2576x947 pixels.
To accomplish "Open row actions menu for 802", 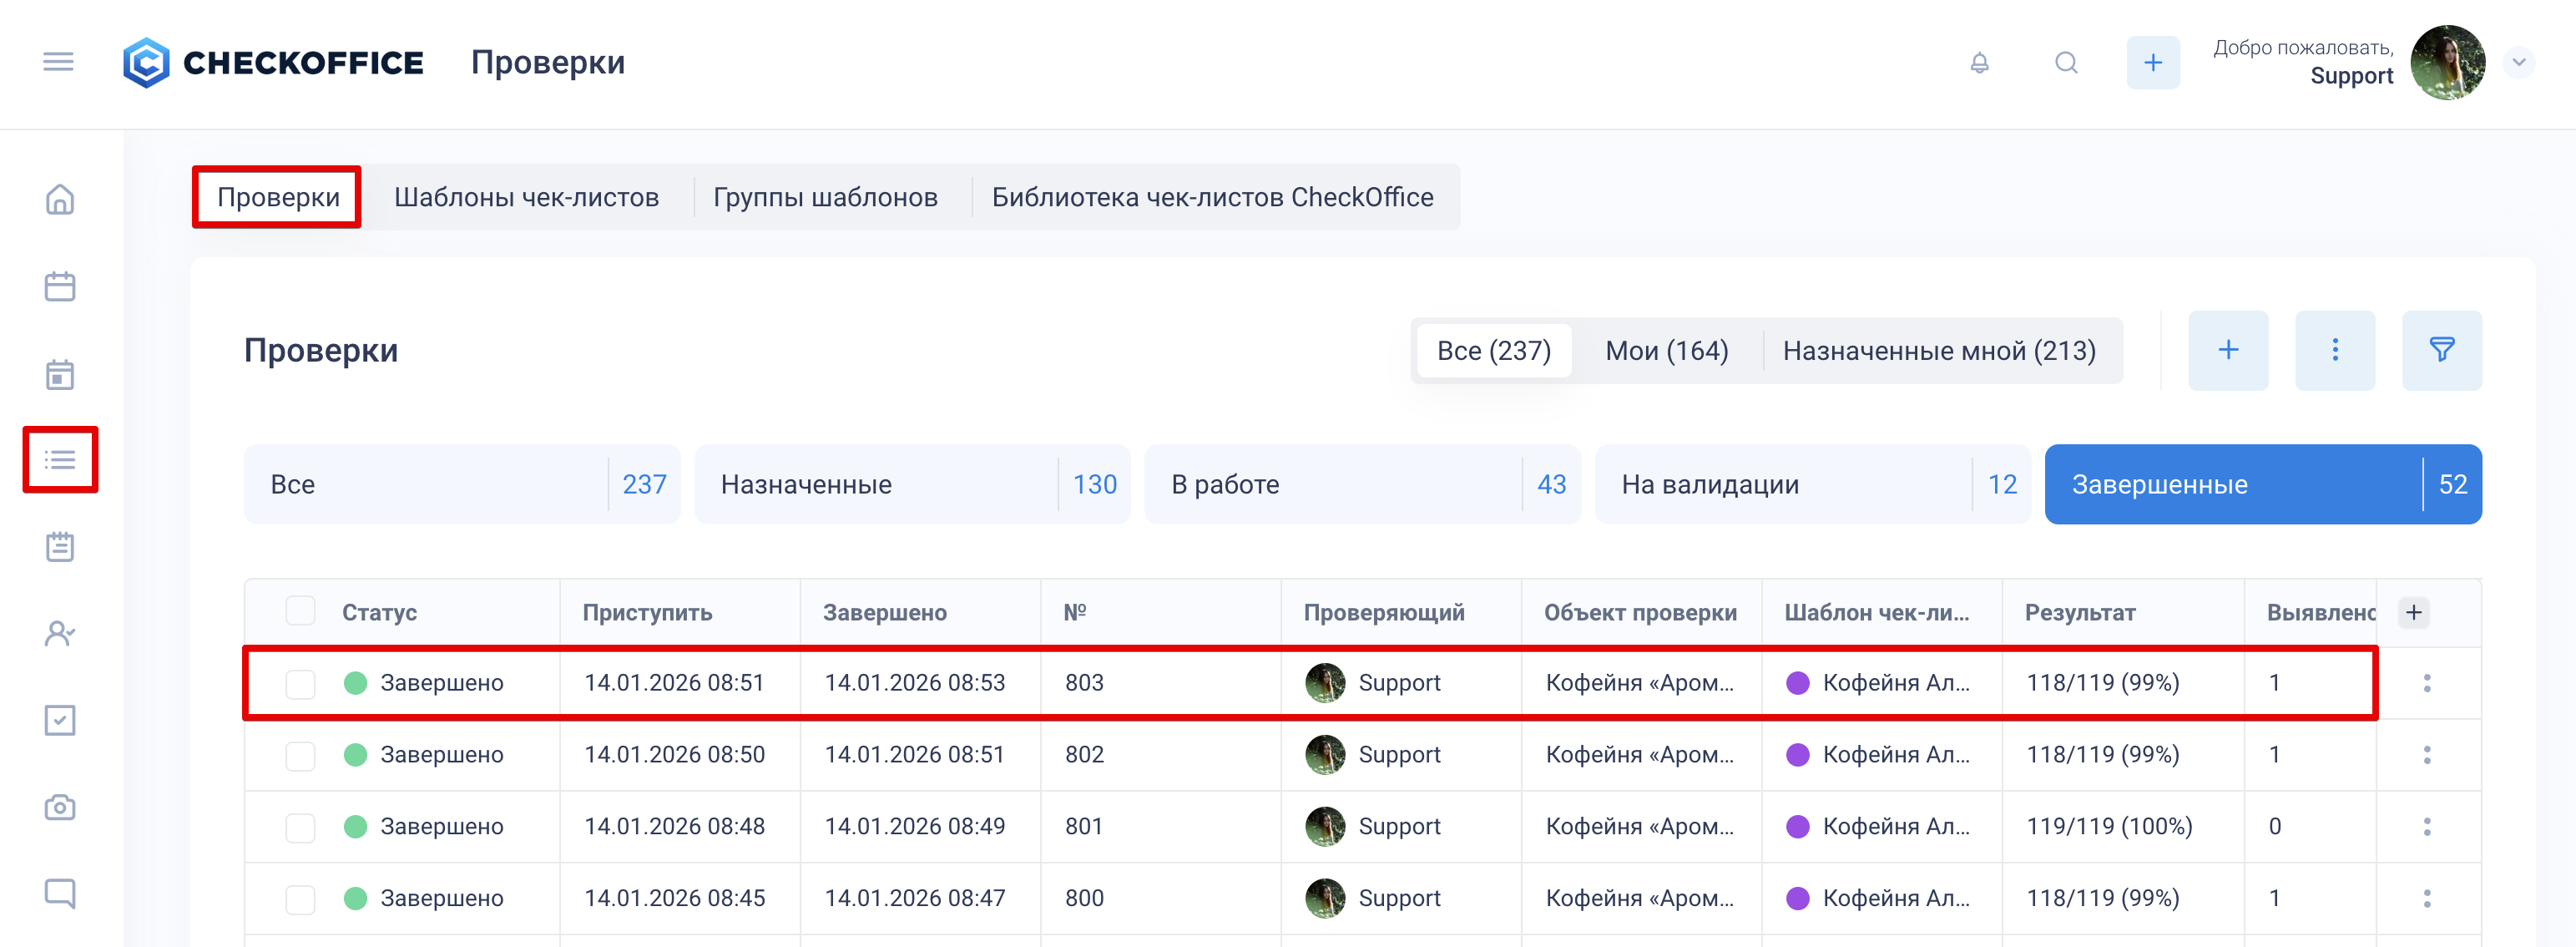I will click(2426, 755).
